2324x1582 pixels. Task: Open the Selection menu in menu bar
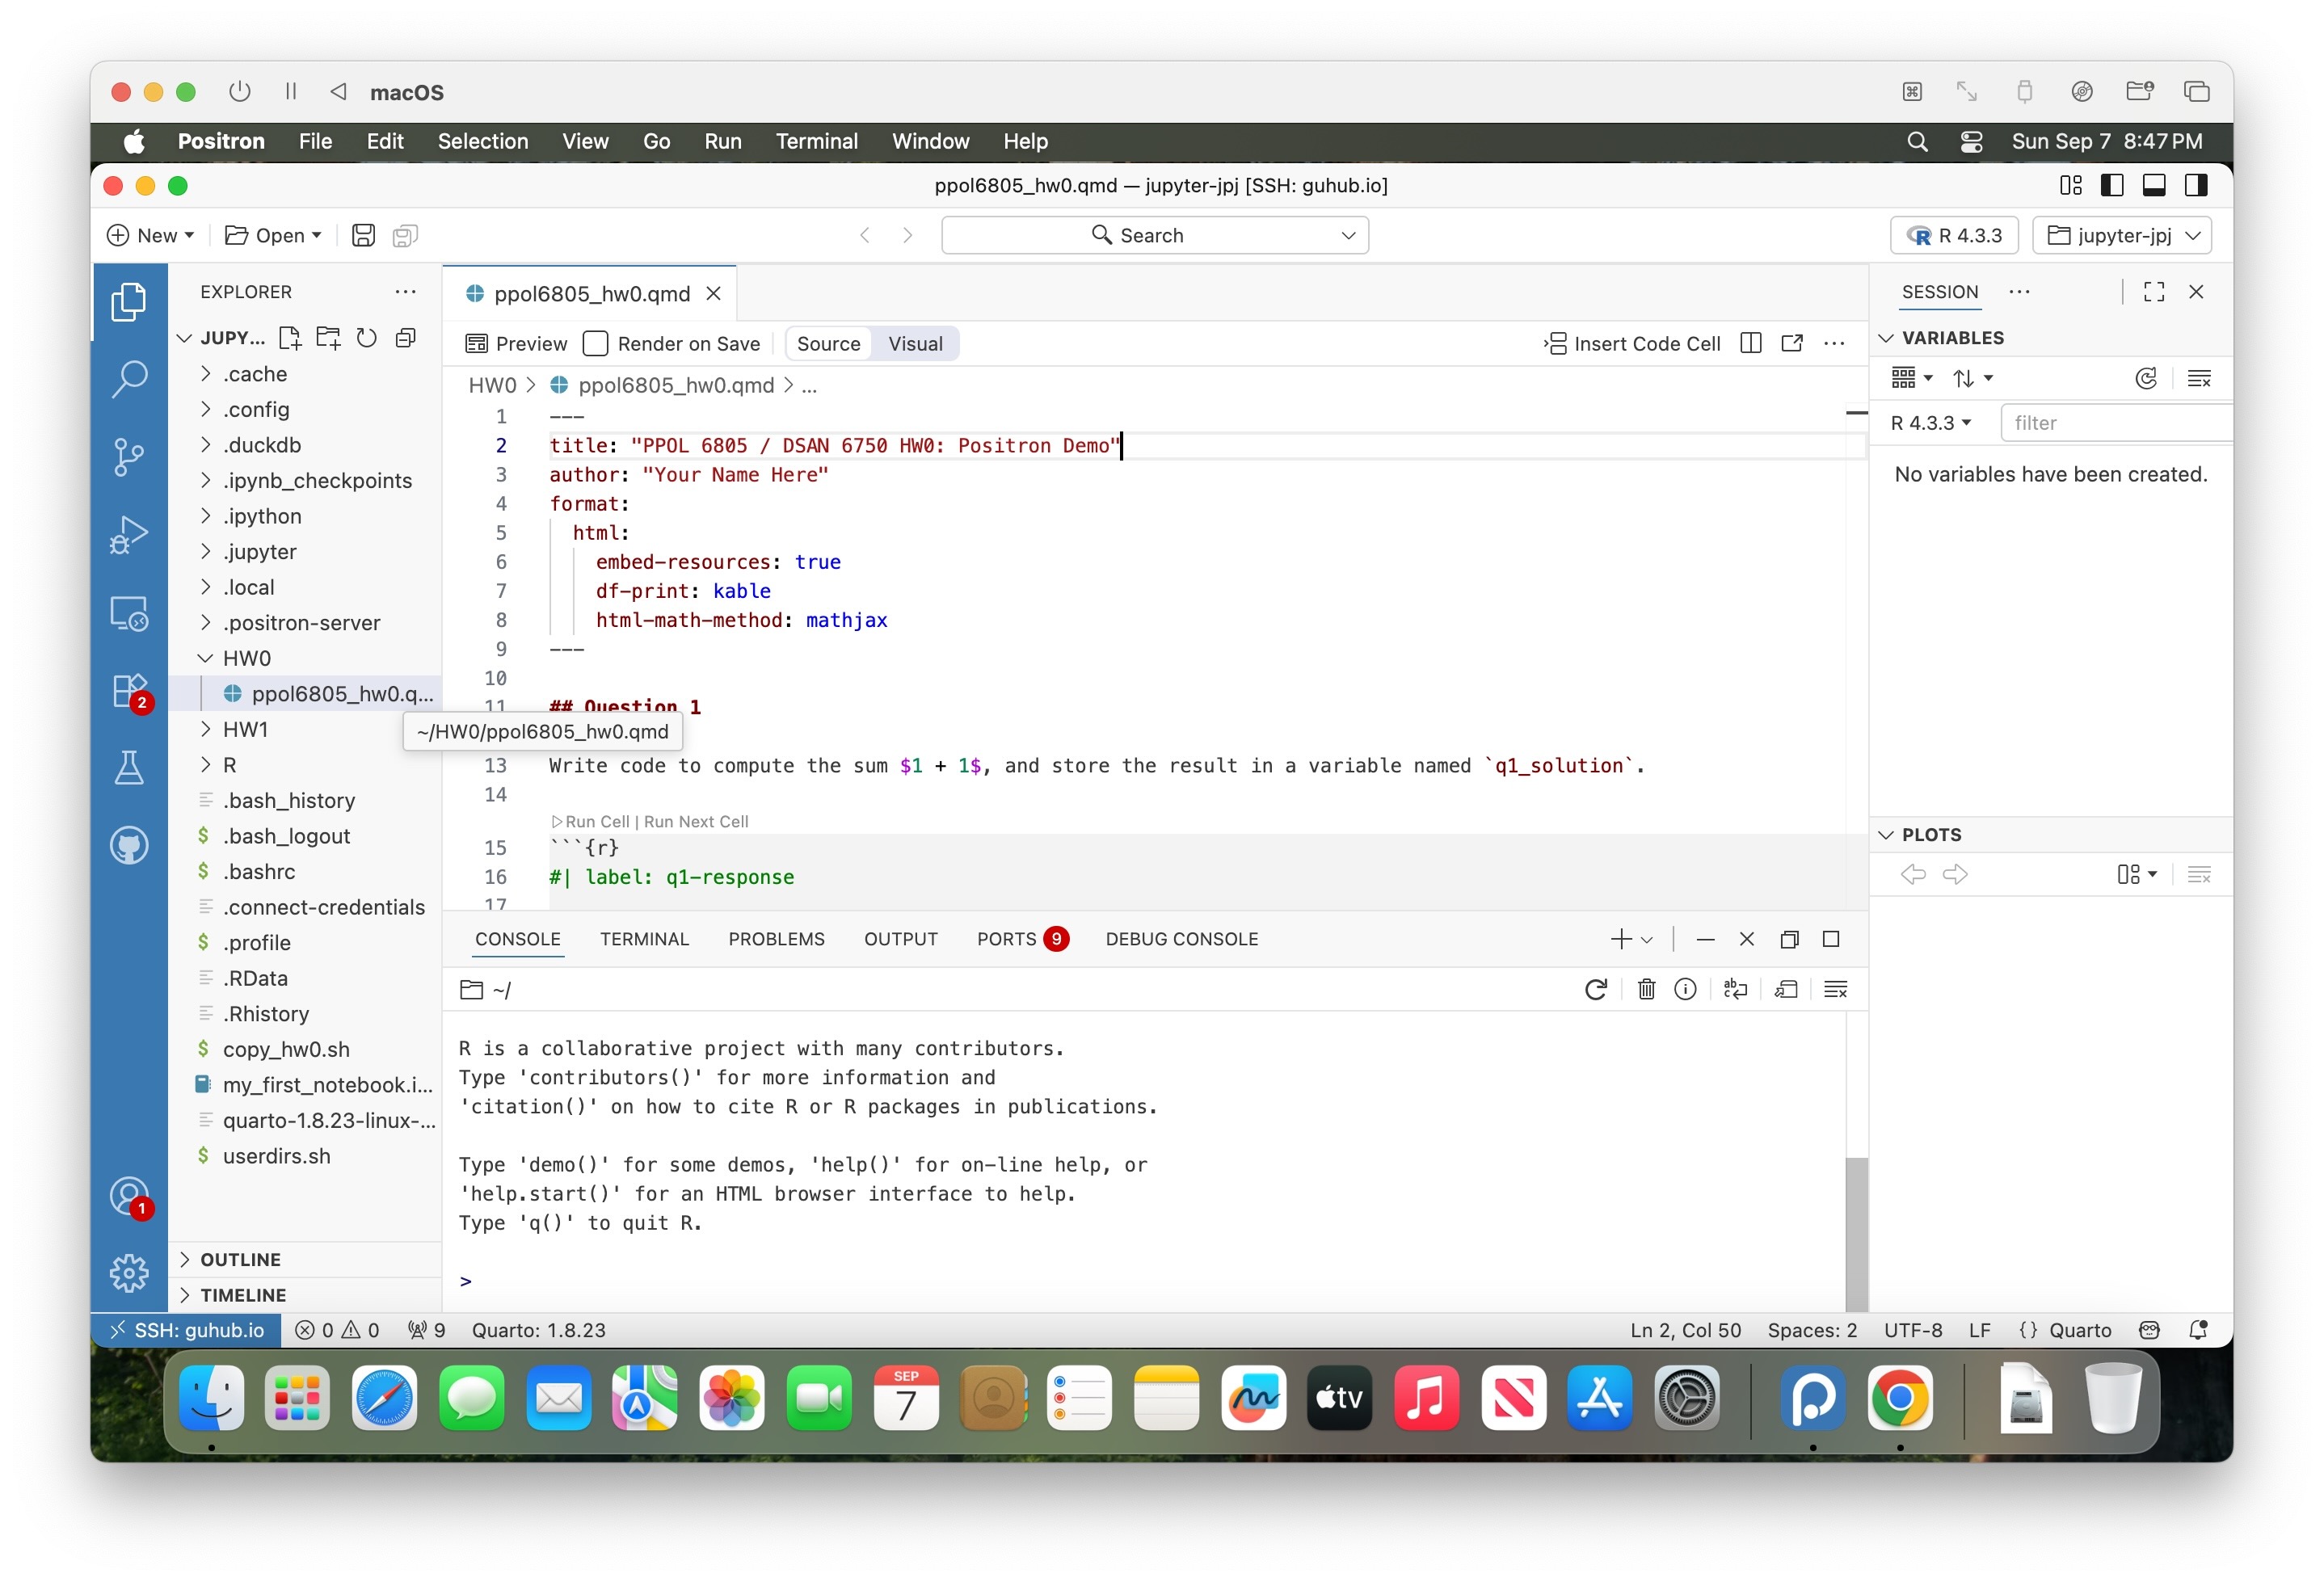click(482, 141)
